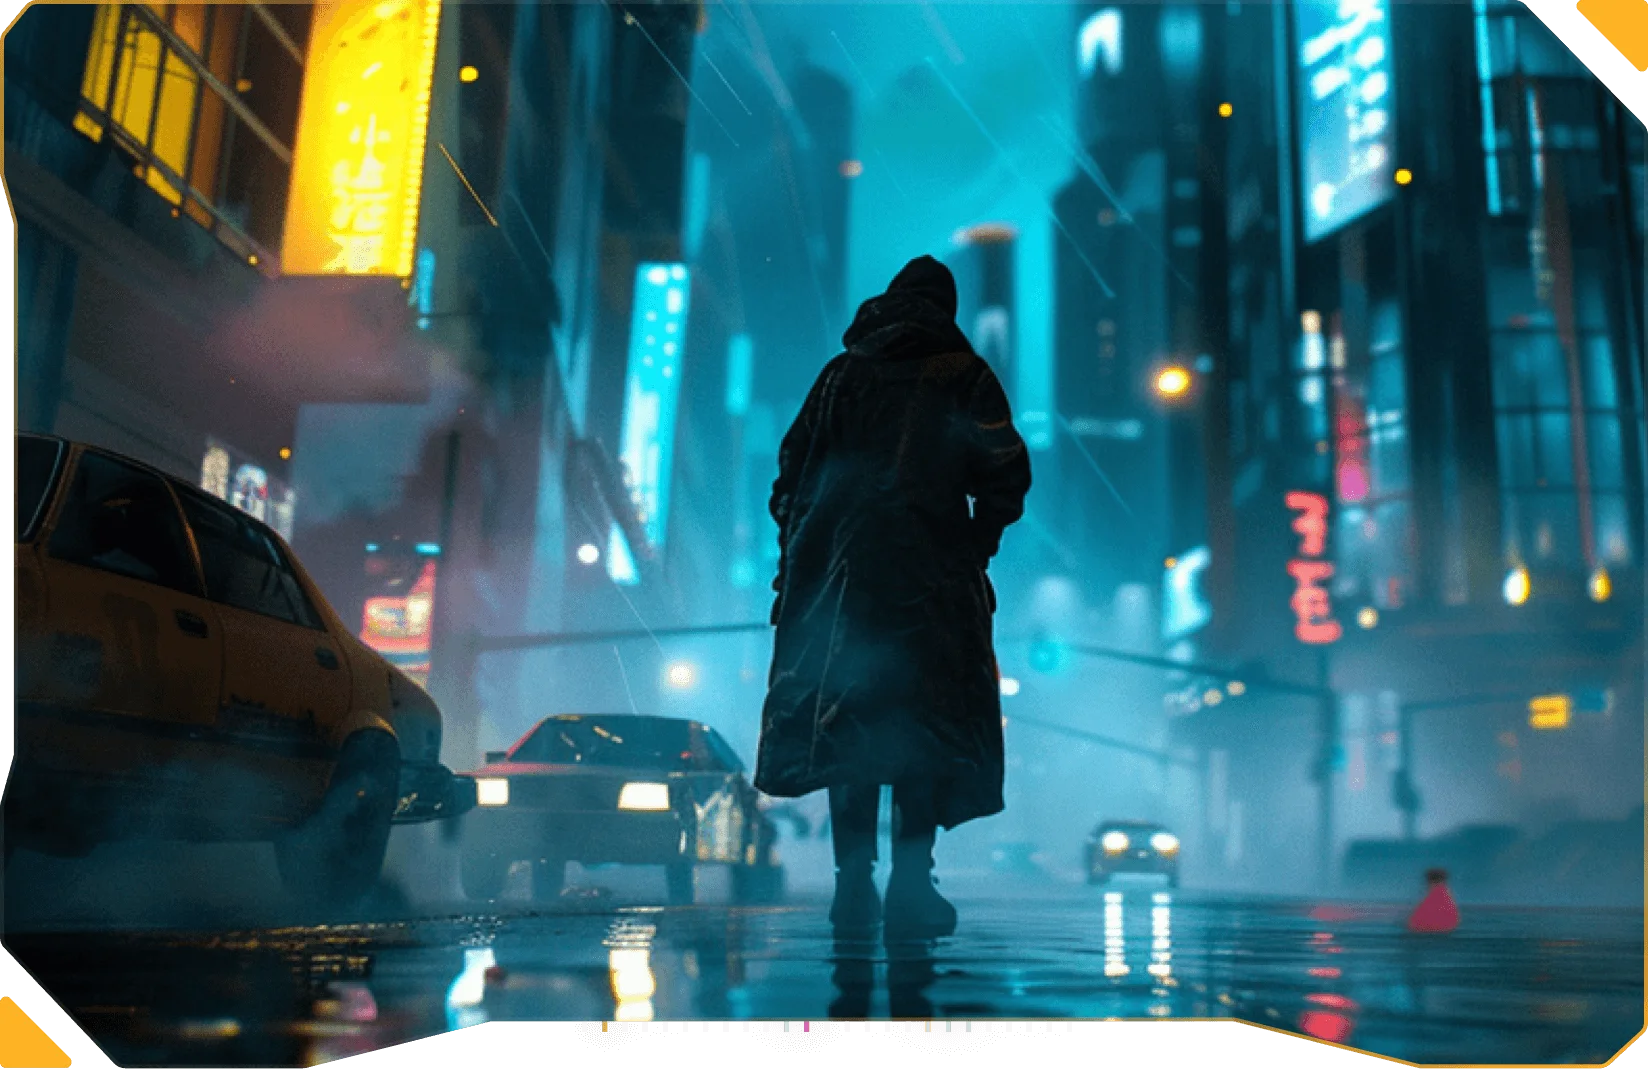Click the vertical cyan neon sign left of figure
Viewport: 1648px width, 1069px height.
[655, 400]
